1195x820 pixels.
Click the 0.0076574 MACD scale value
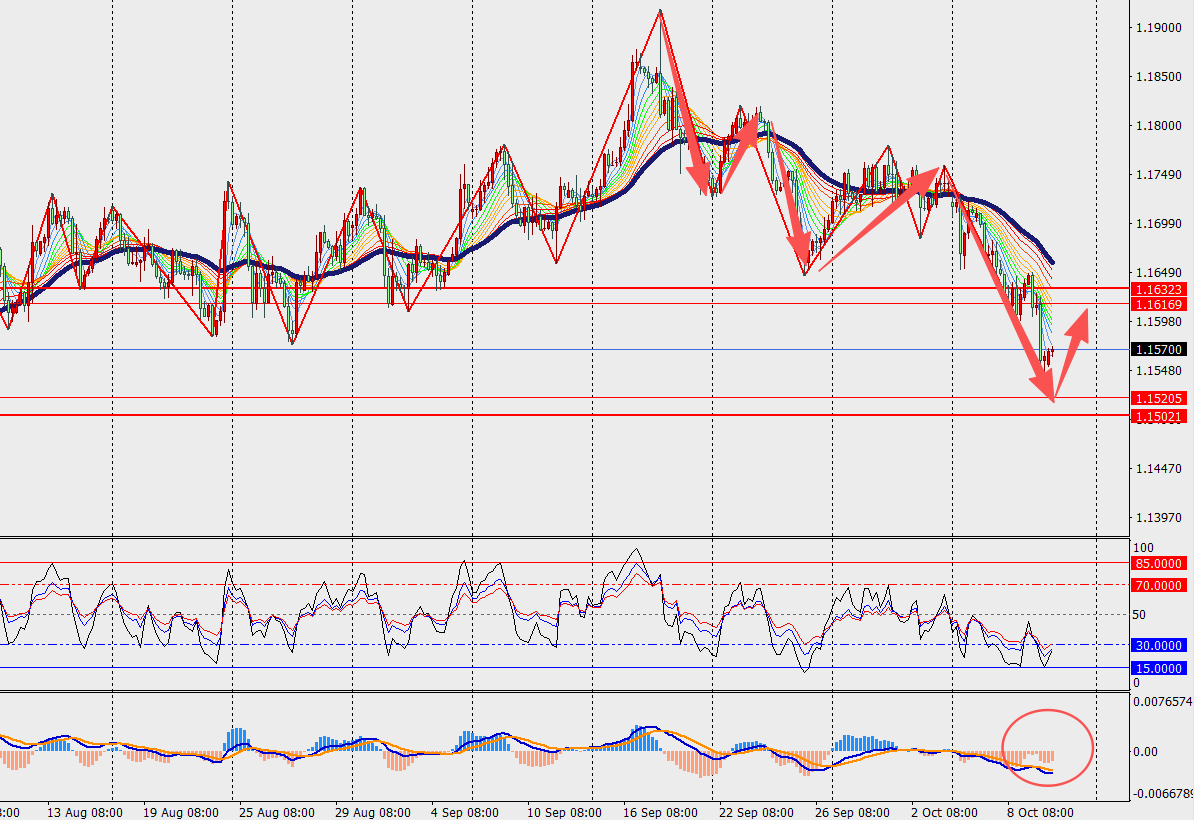tap(1163, 702)
